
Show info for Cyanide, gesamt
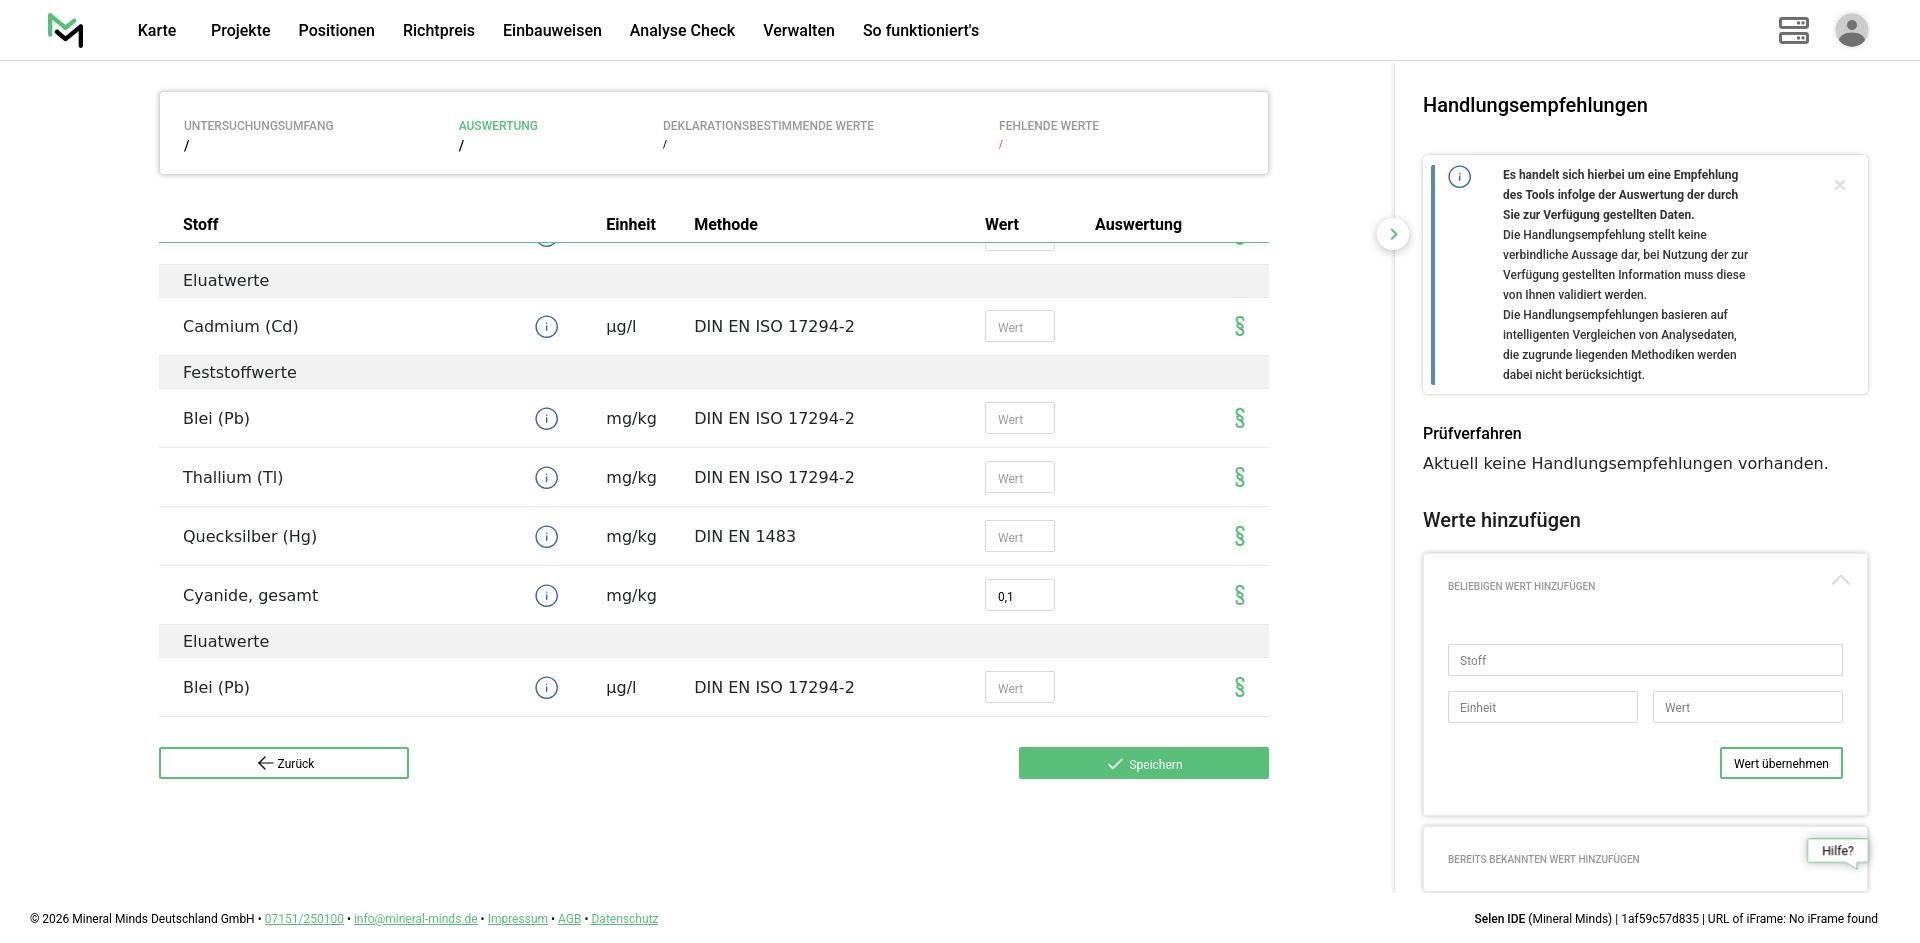click(546, 596)
